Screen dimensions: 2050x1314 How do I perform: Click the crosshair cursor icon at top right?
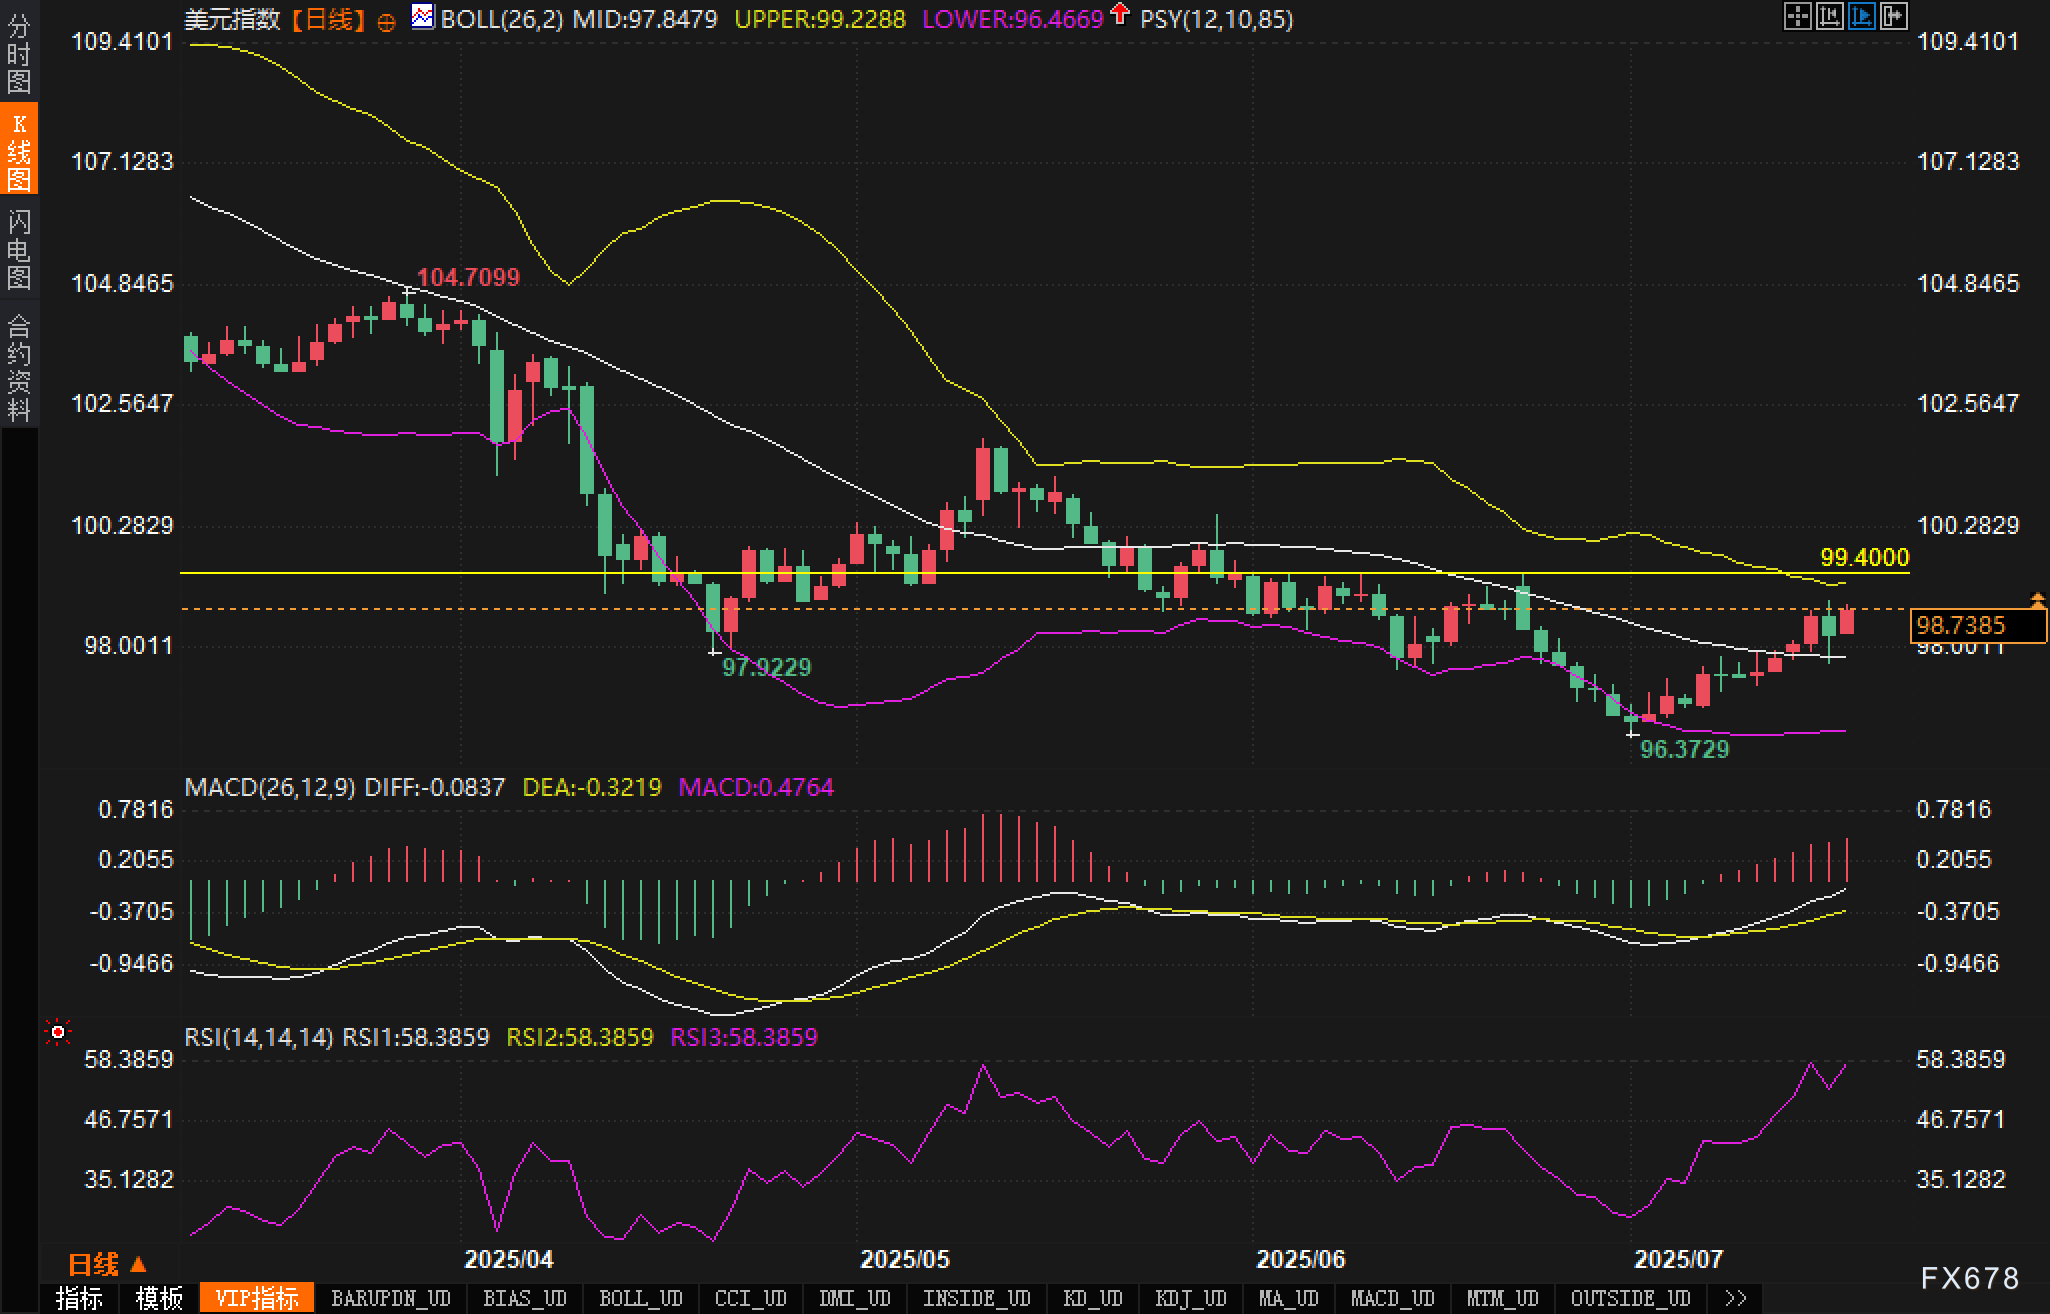point(1797,16)
